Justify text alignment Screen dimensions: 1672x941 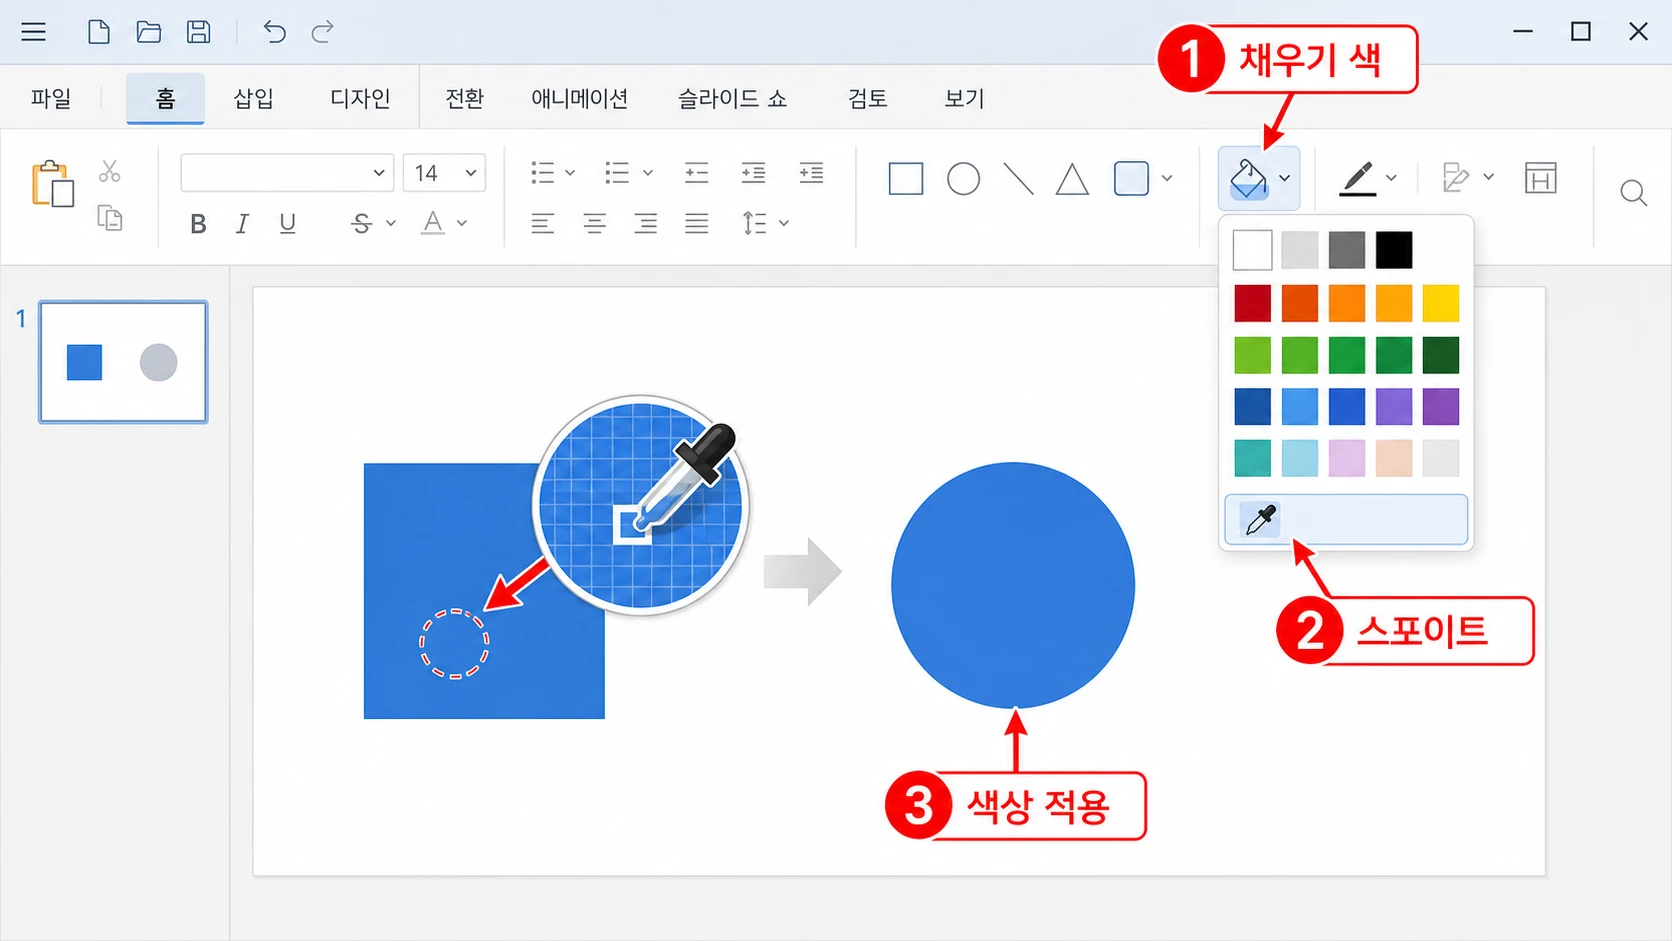(x=697, y=224)
